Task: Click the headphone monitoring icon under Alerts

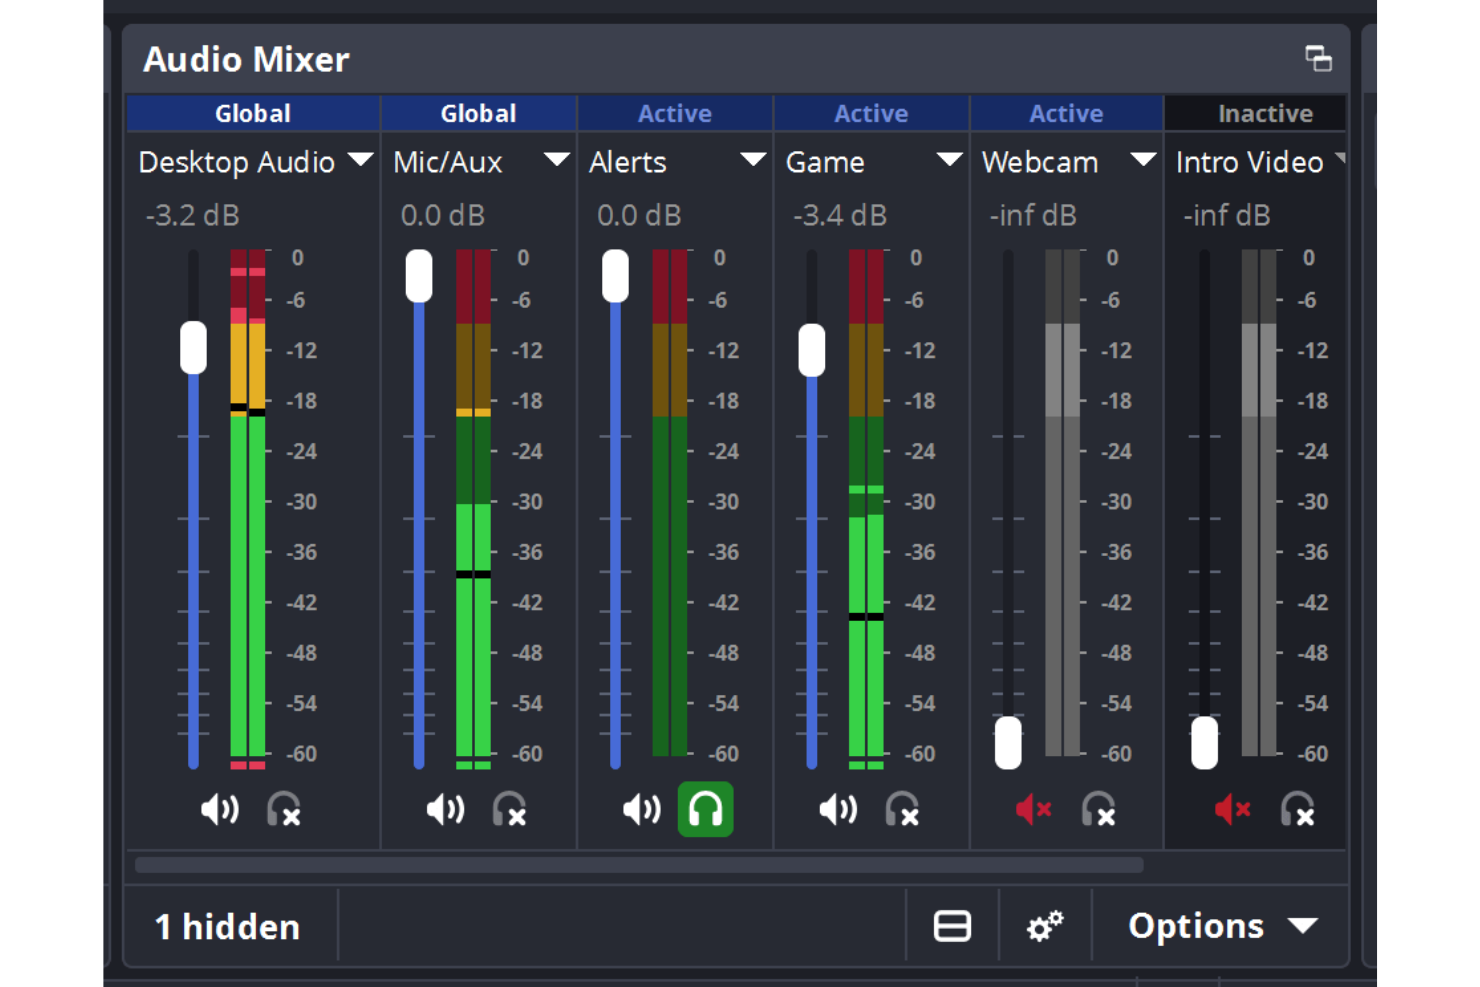Action: (704, 810)
